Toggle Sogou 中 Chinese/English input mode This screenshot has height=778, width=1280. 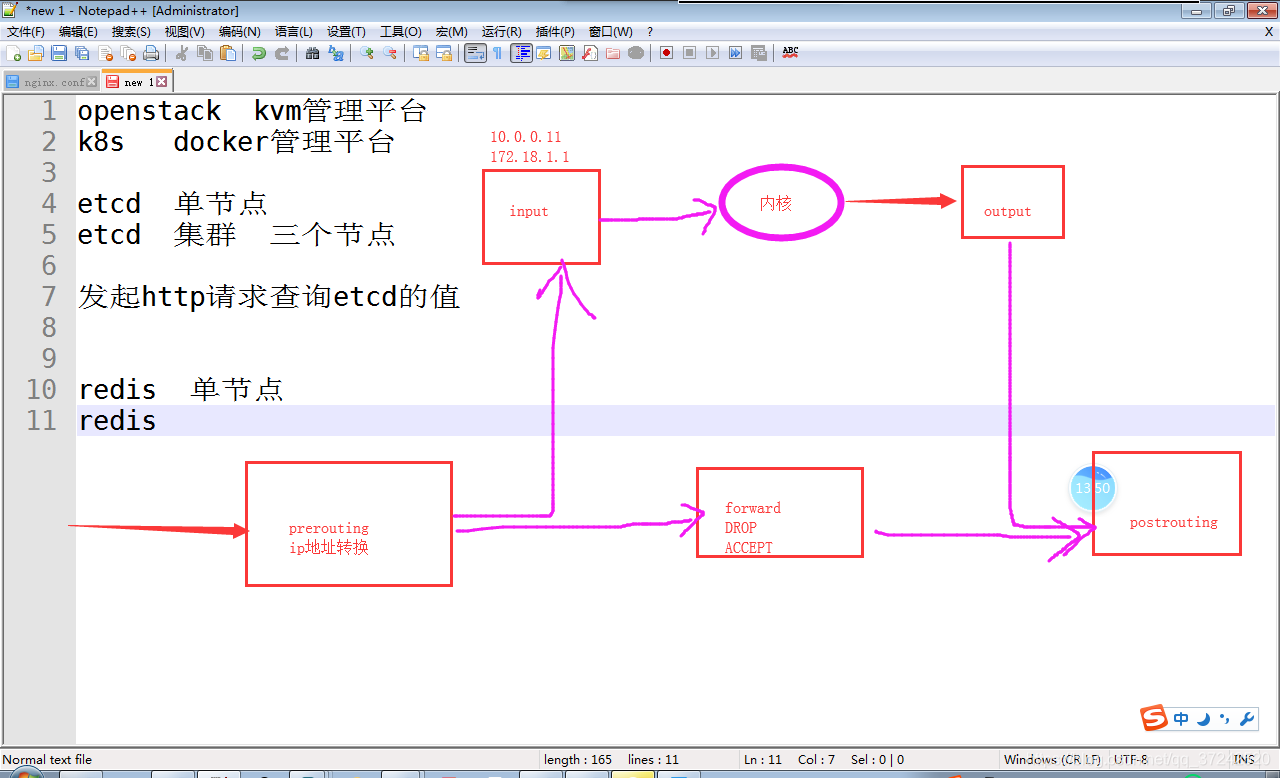[x=1182, y=719]
